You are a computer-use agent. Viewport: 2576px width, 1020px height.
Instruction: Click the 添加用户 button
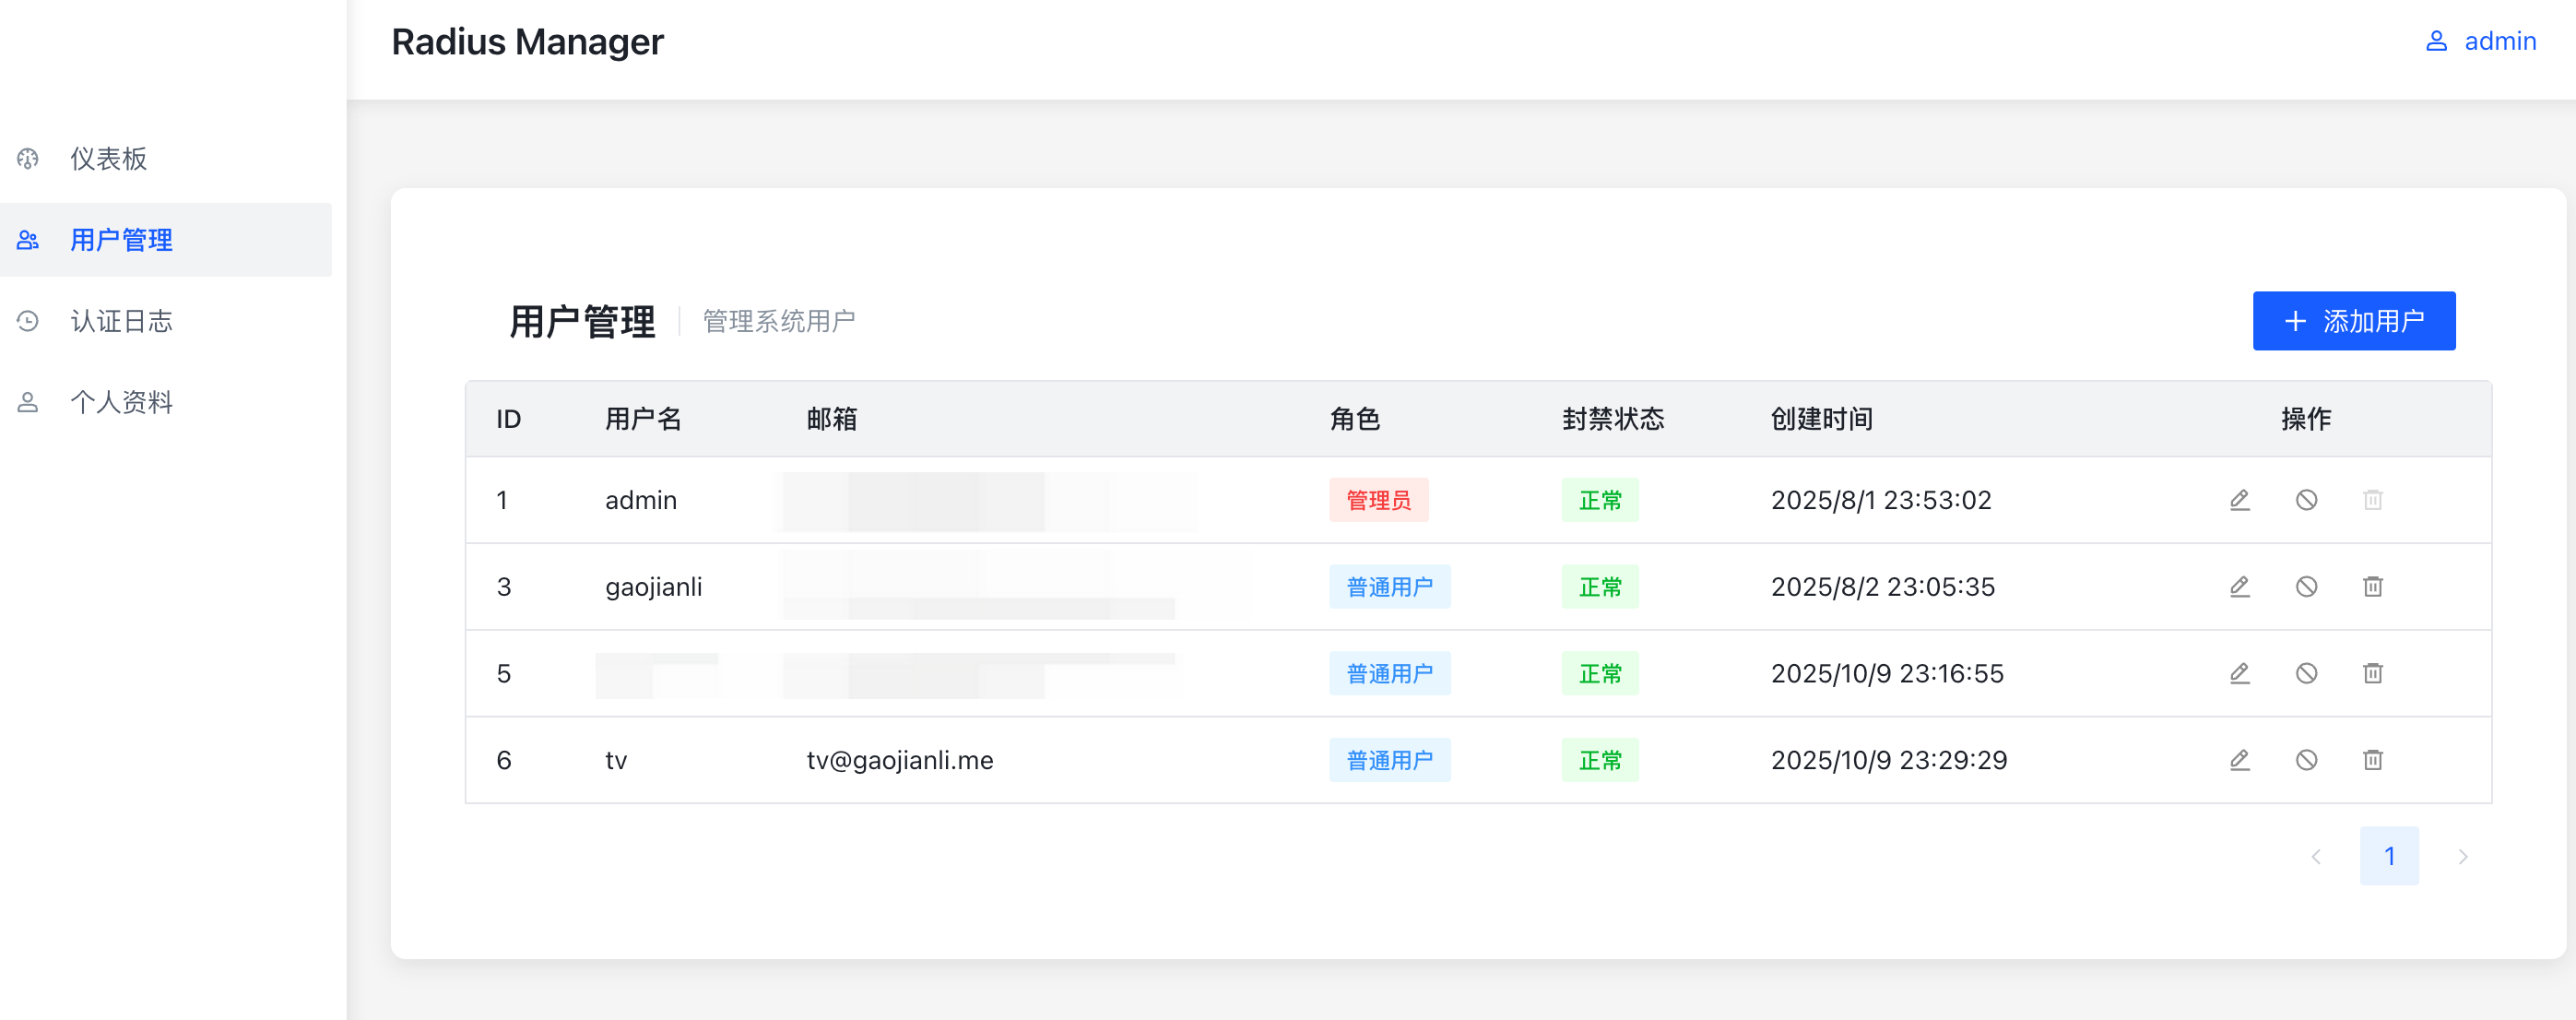click(x=2353, y=321)
